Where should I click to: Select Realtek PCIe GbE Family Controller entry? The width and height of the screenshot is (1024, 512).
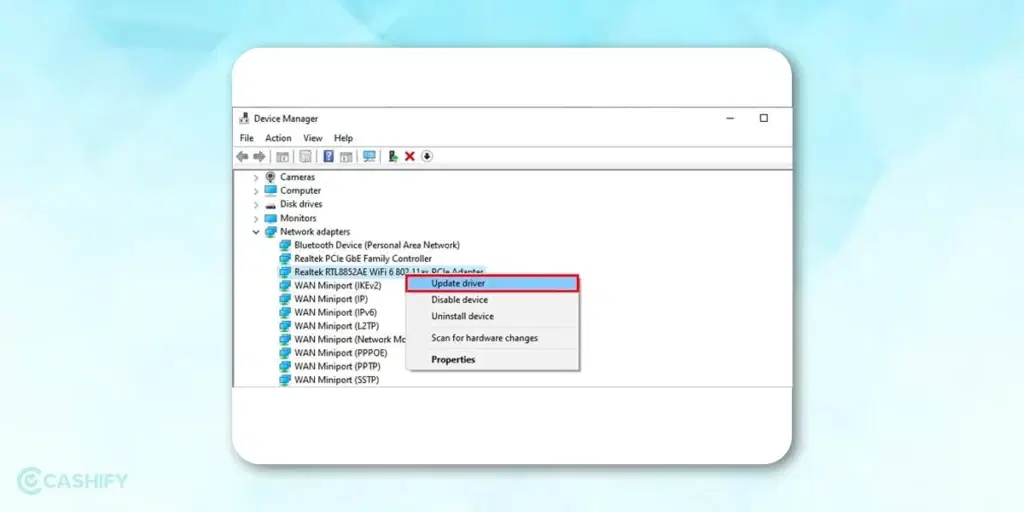pos(363,259)
